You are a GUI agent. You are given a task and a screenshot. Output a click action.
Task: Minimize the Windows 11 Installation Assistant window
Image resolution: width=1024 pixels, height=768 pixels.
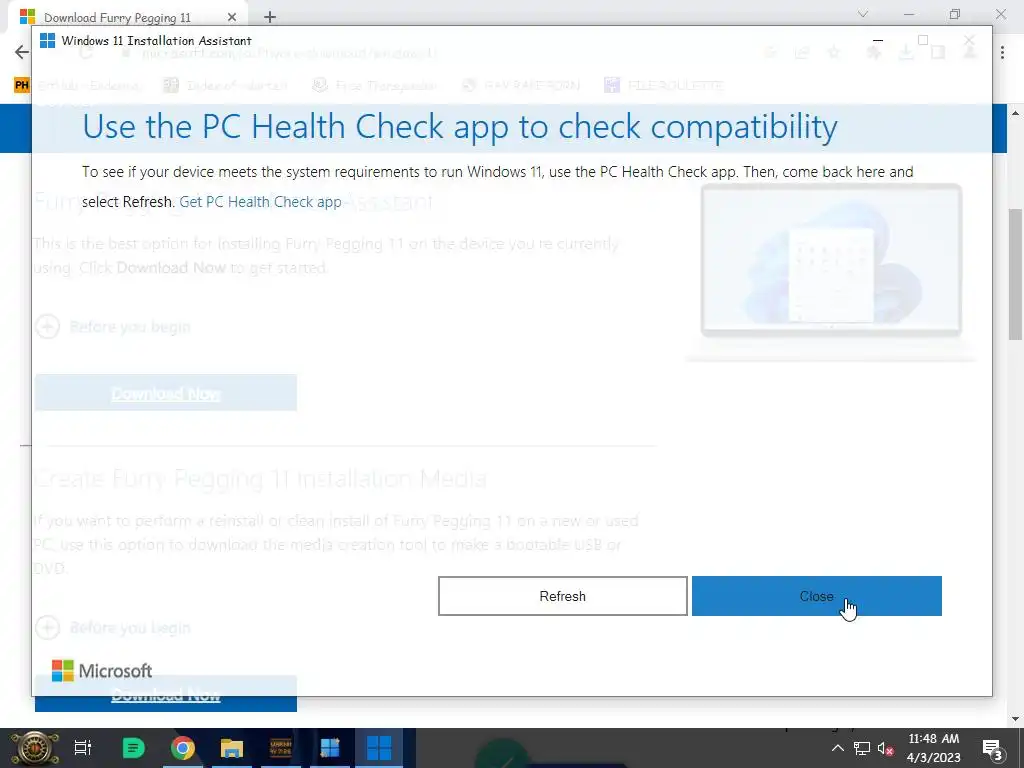(878, 40)
